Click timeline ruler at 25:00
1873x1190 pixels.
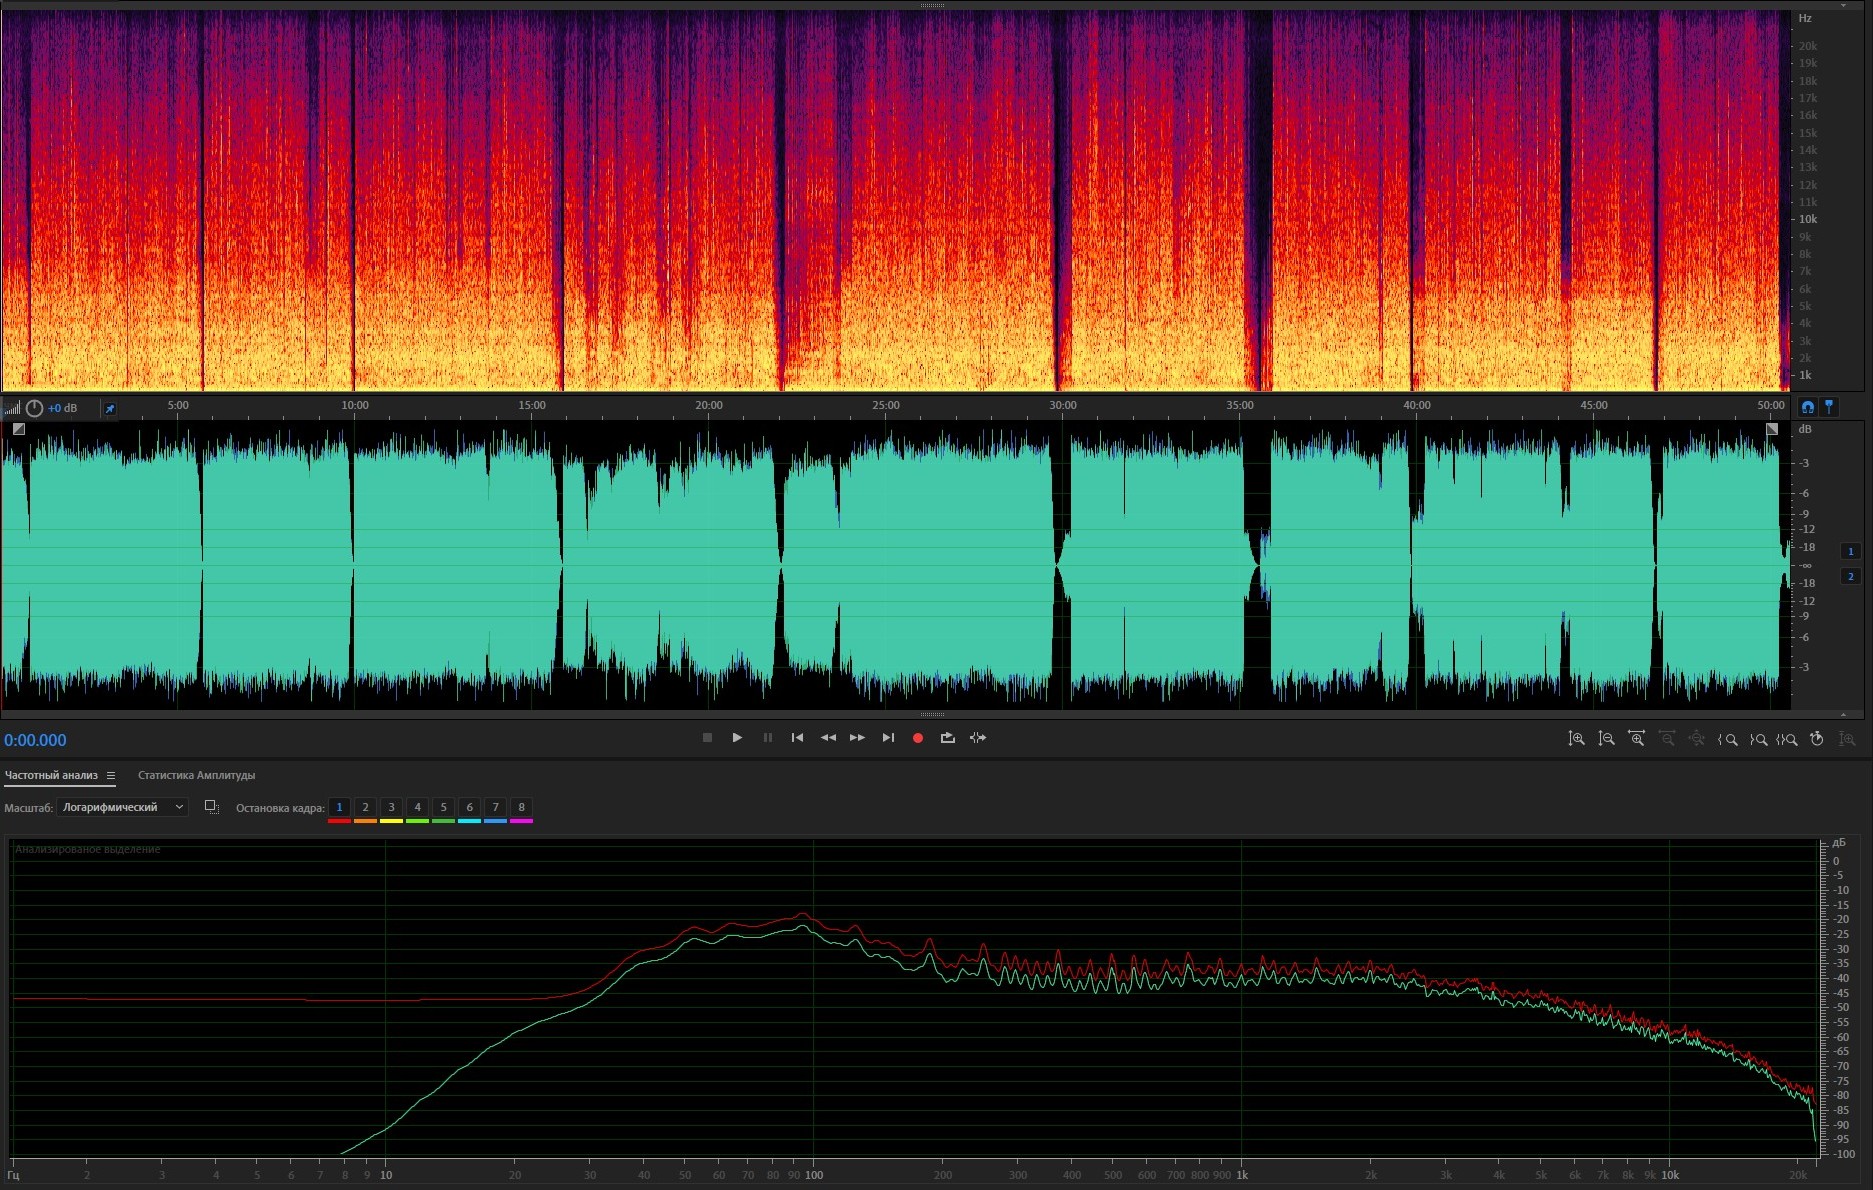click(x=885, y=405)
